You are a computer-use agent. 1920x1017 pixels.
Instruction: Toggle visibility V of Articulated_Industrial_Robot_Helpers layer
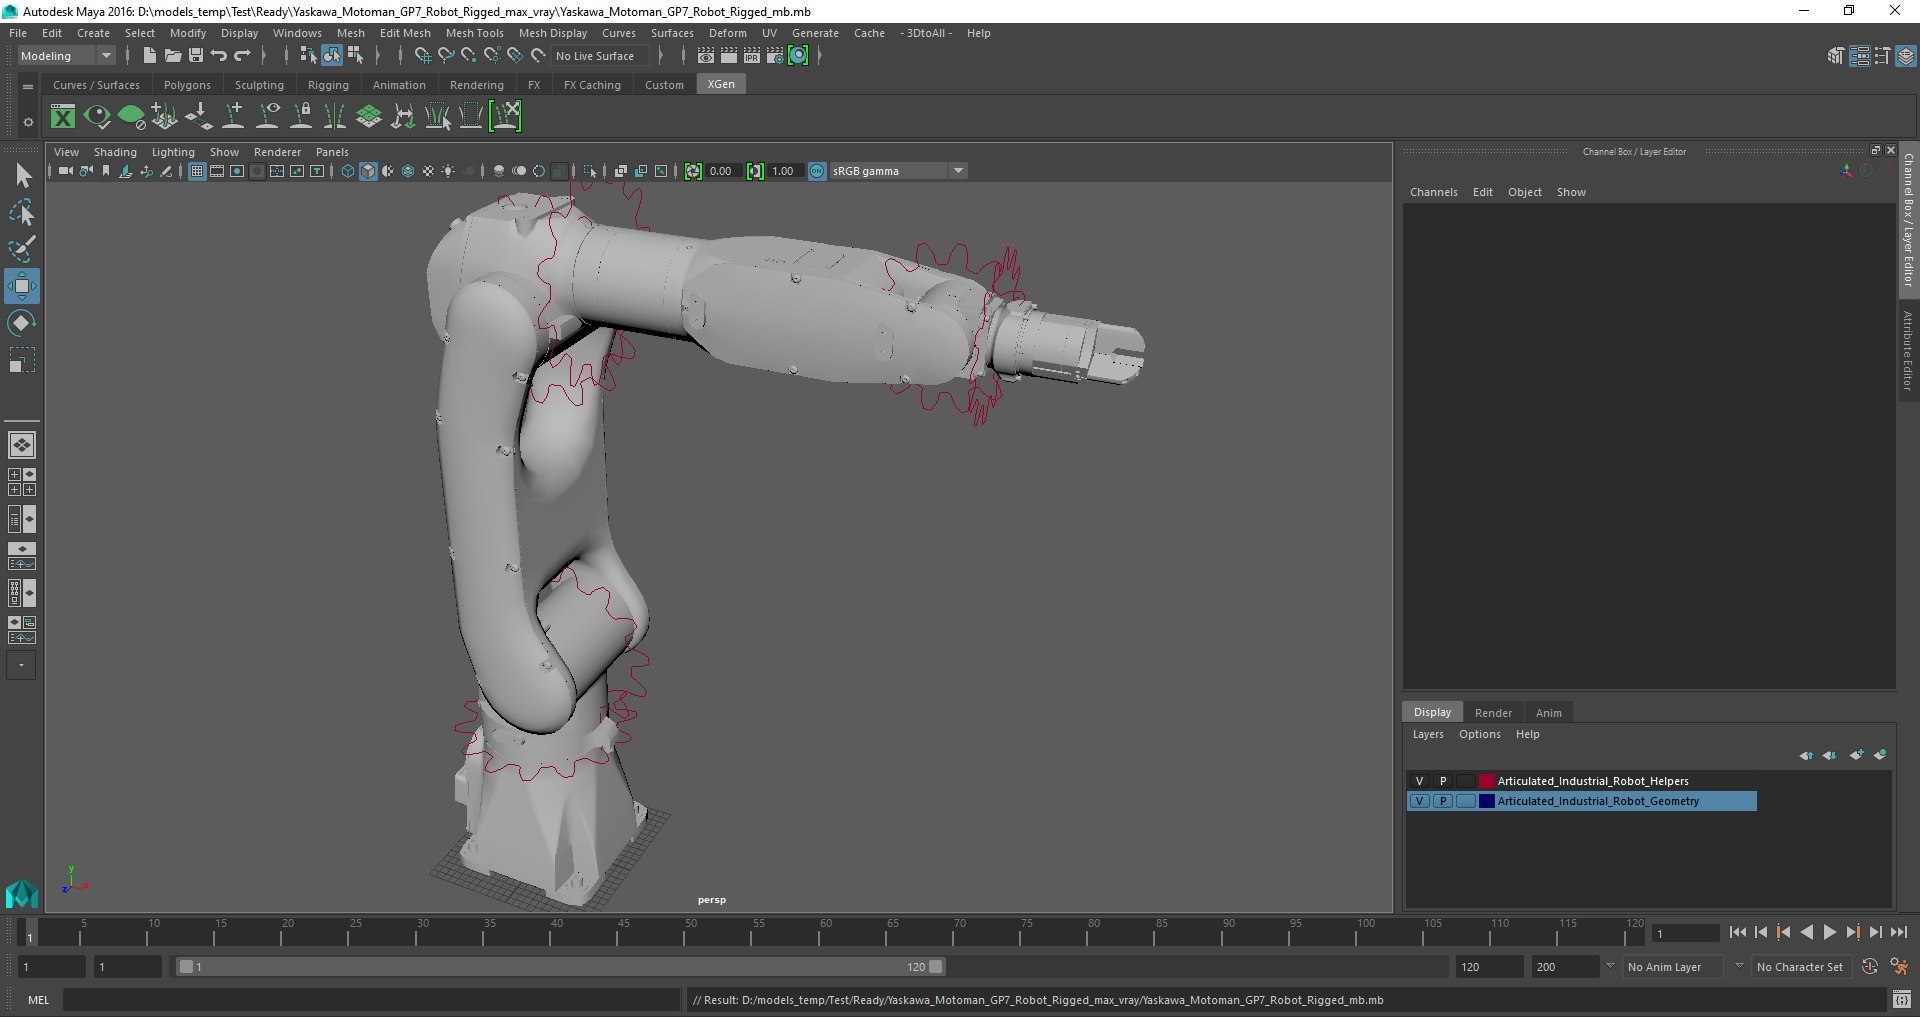pos(1419,781)
